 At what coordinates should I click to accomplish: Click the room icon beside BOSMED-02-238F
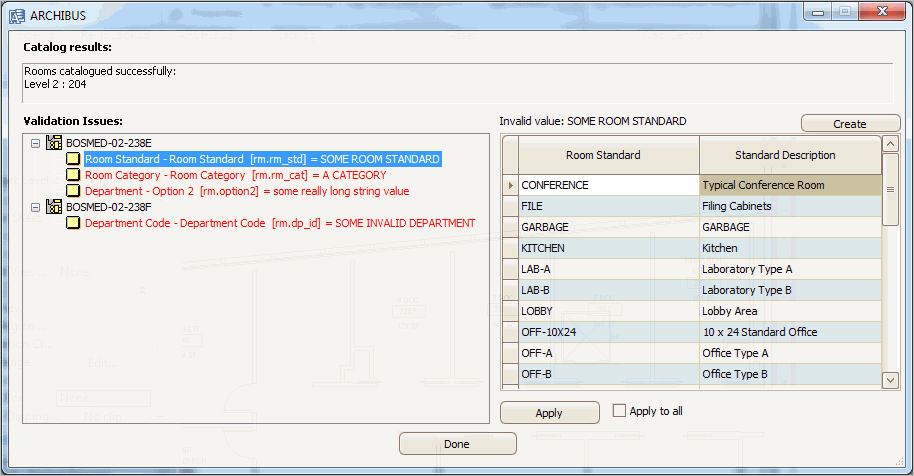point(54,207)
